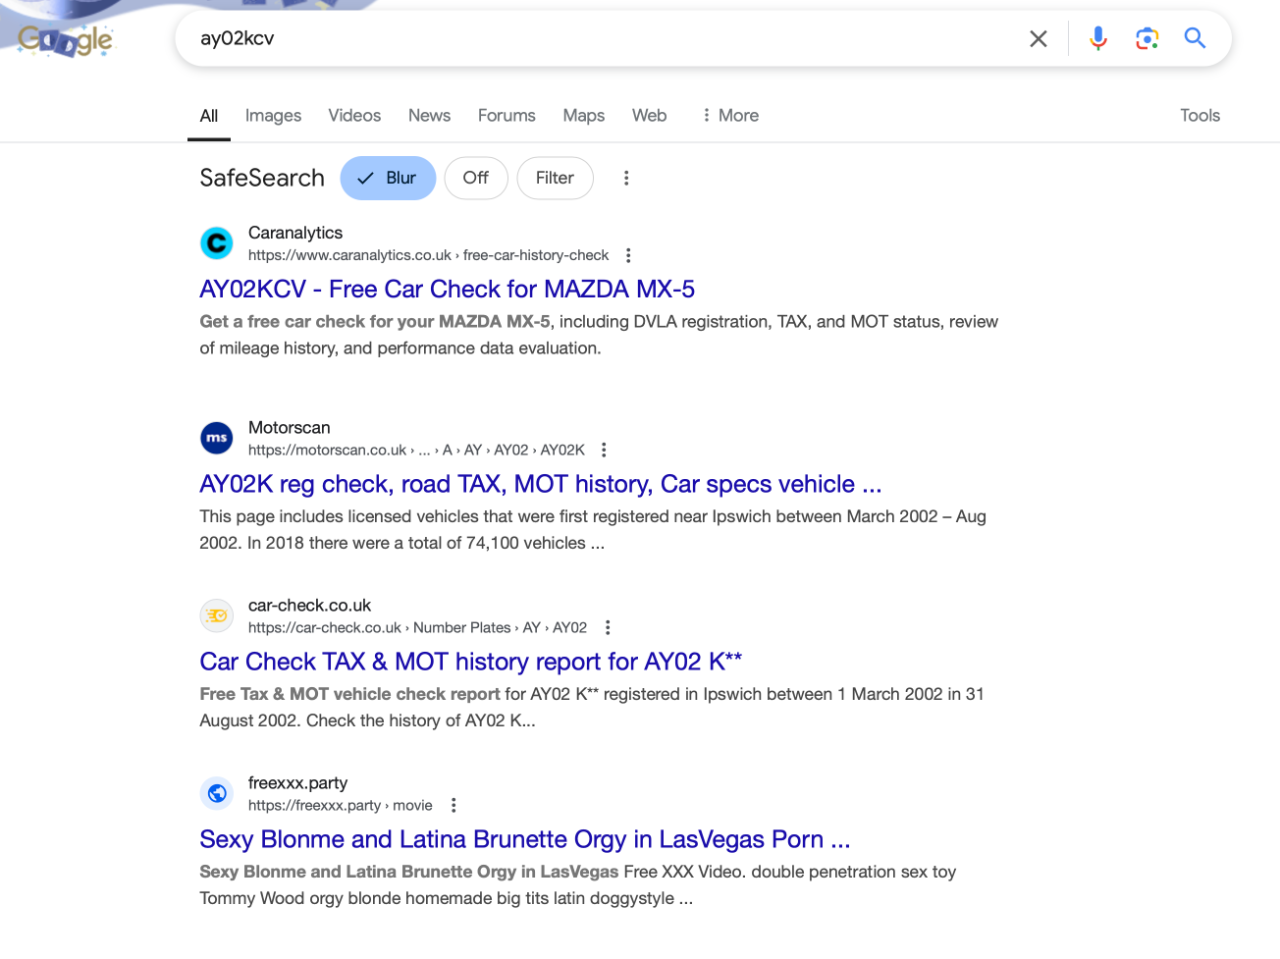Click the Google logo

coord(66,39)
